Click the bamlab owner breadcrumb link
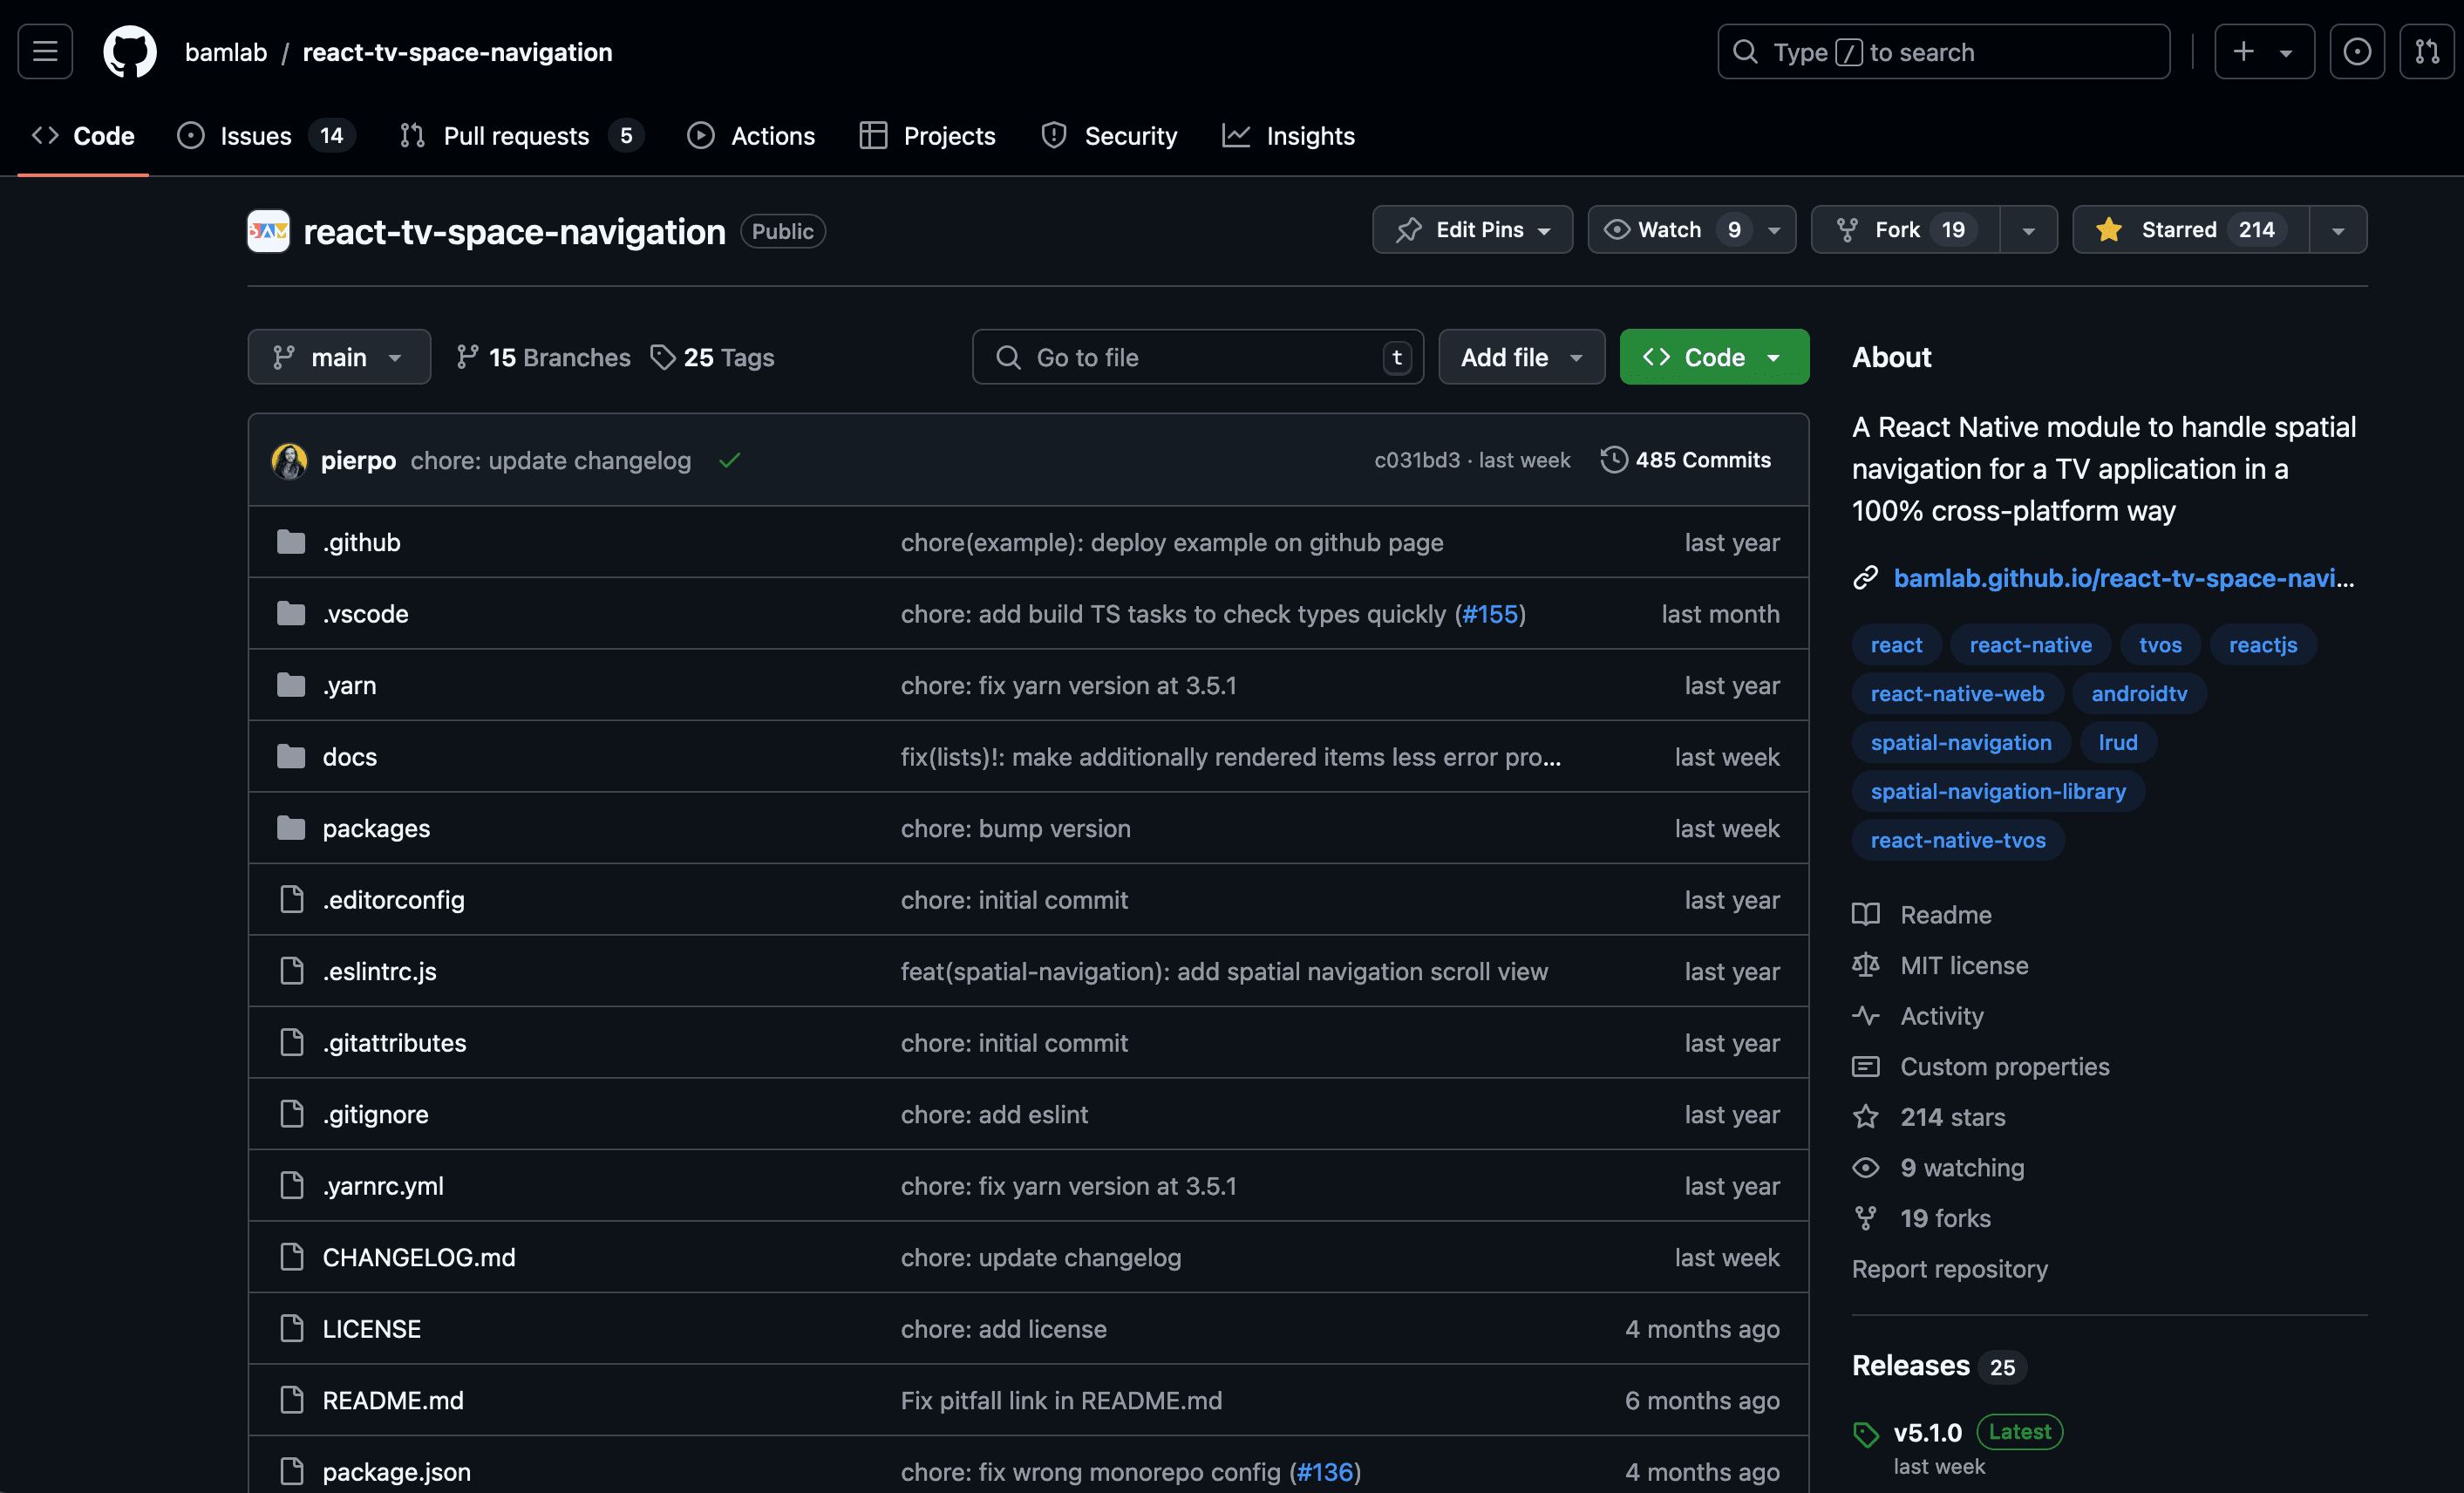Viewport: 2464px width, 1493px height. (x=226, y=52)
